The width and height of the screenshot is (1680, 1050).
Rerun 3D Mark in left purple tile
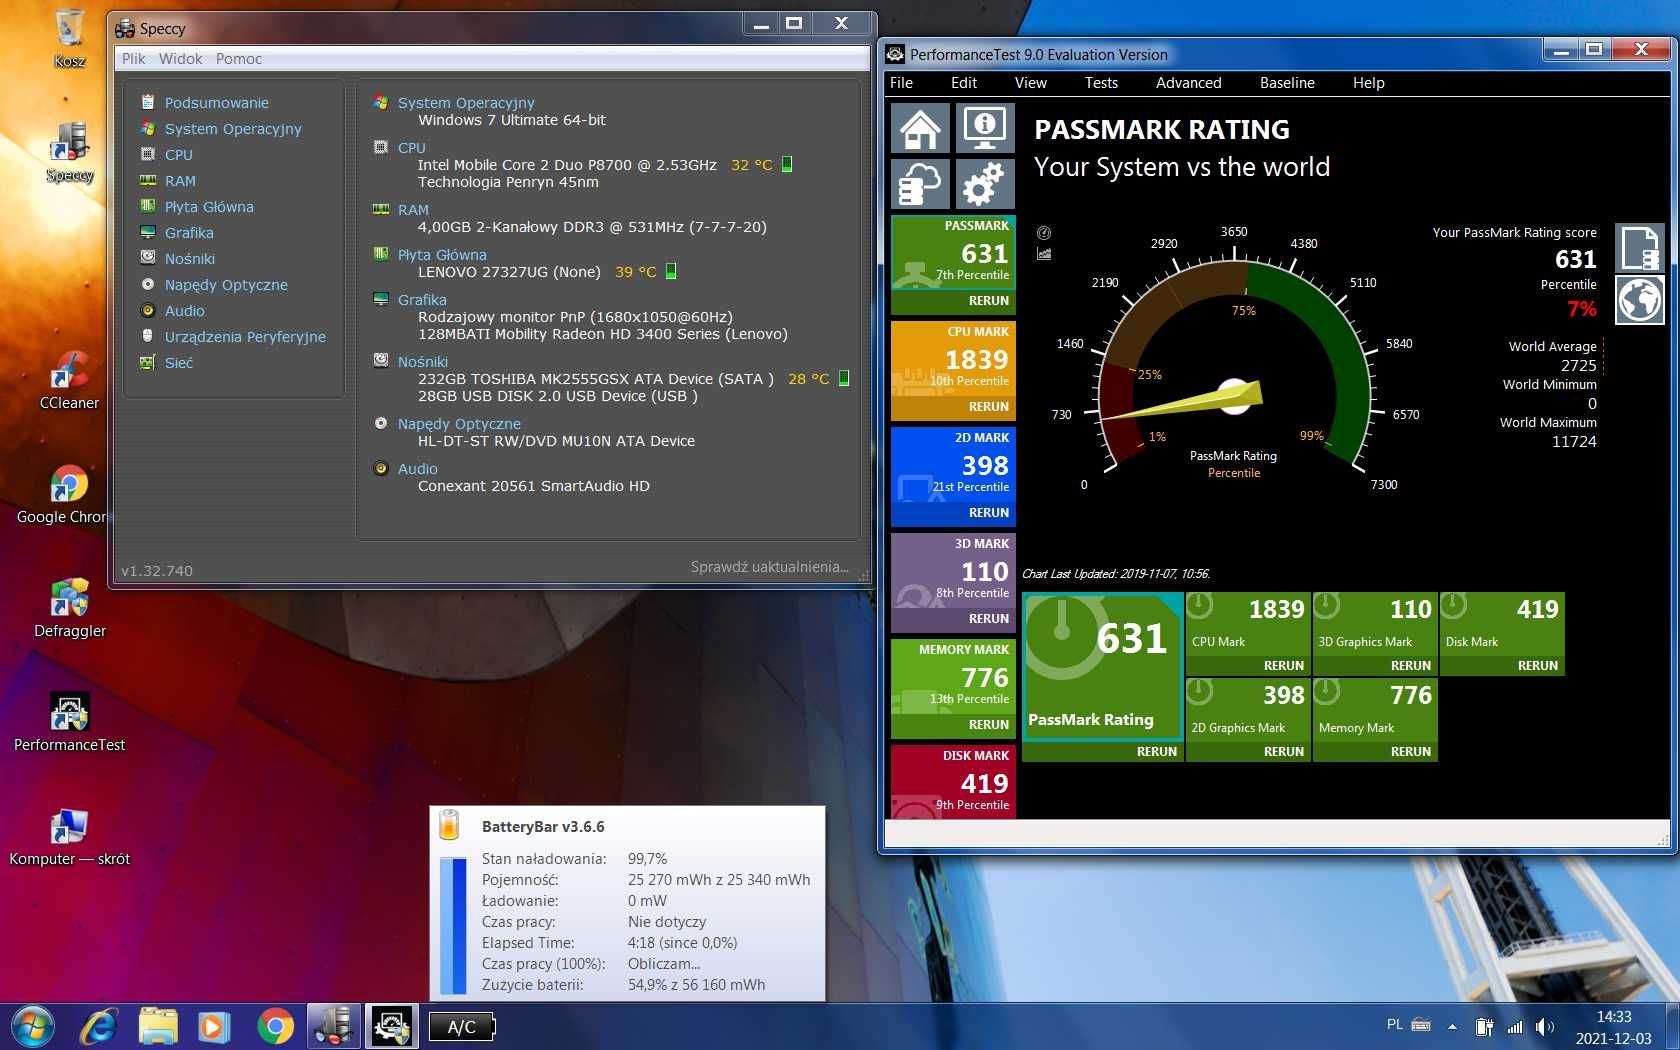988,619
